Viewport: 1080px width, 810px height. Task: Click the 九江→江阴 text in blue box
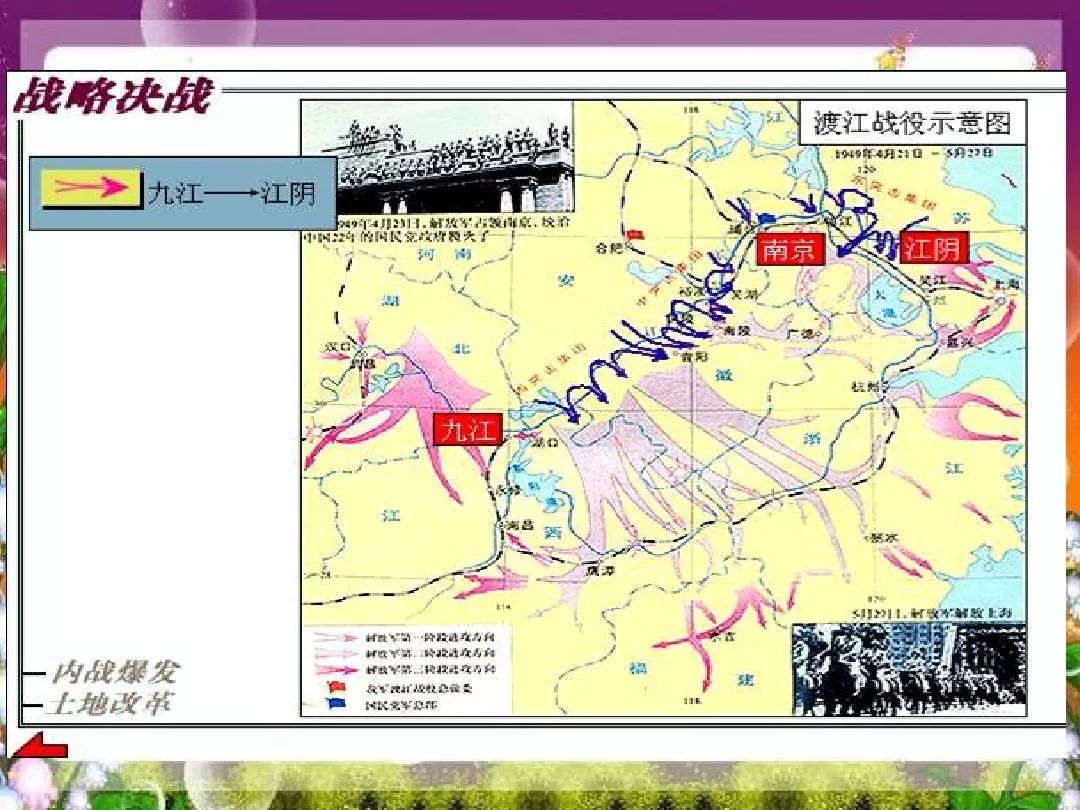(x=231, y=192)
